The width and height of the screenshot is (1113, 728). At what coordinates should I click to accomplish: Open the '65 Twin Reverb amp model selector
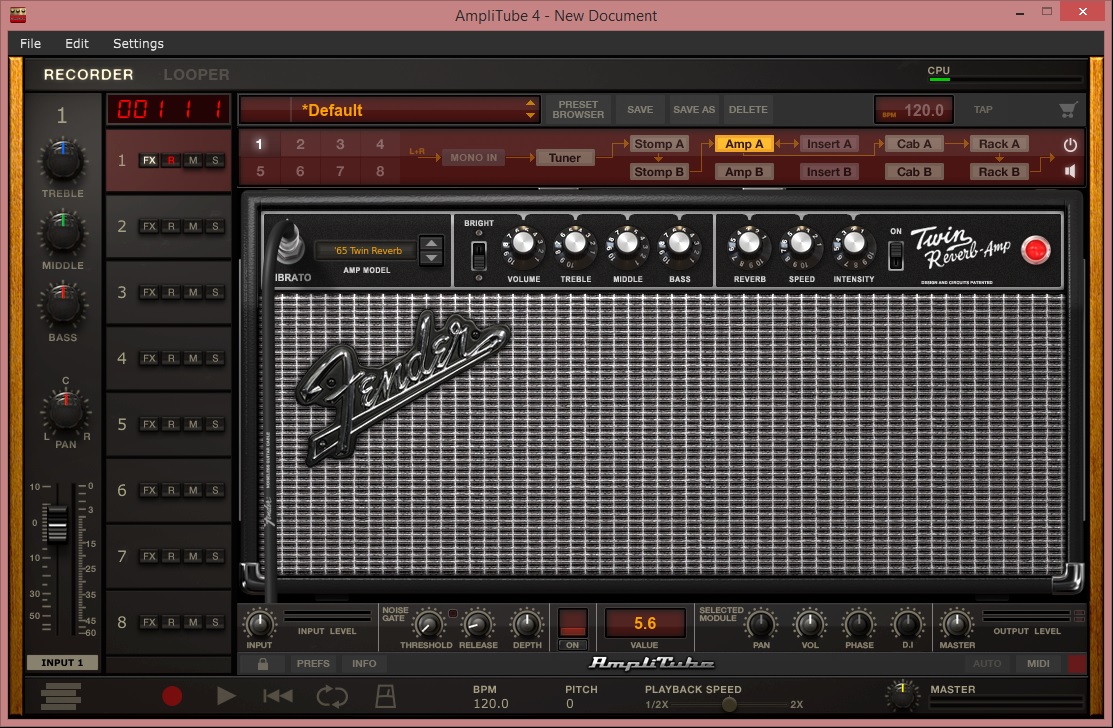pos(368,250)
